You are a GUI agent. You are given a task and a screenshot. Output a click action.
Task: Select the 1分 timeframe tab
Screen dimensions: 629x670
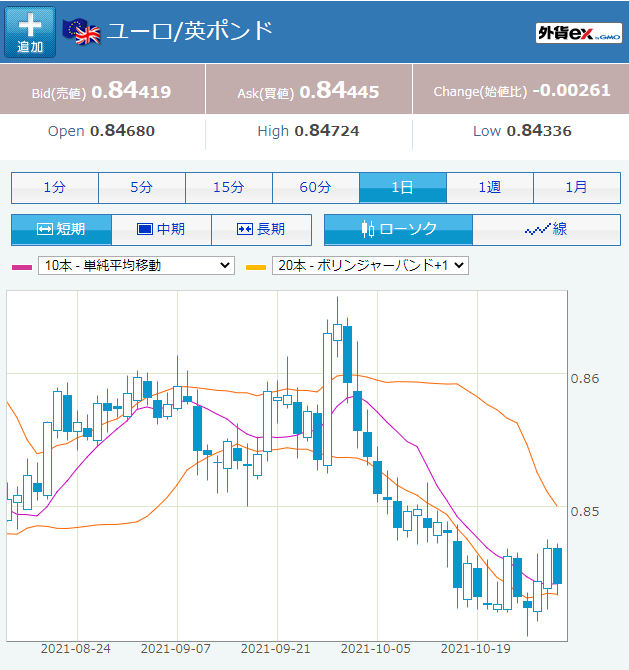55,188
